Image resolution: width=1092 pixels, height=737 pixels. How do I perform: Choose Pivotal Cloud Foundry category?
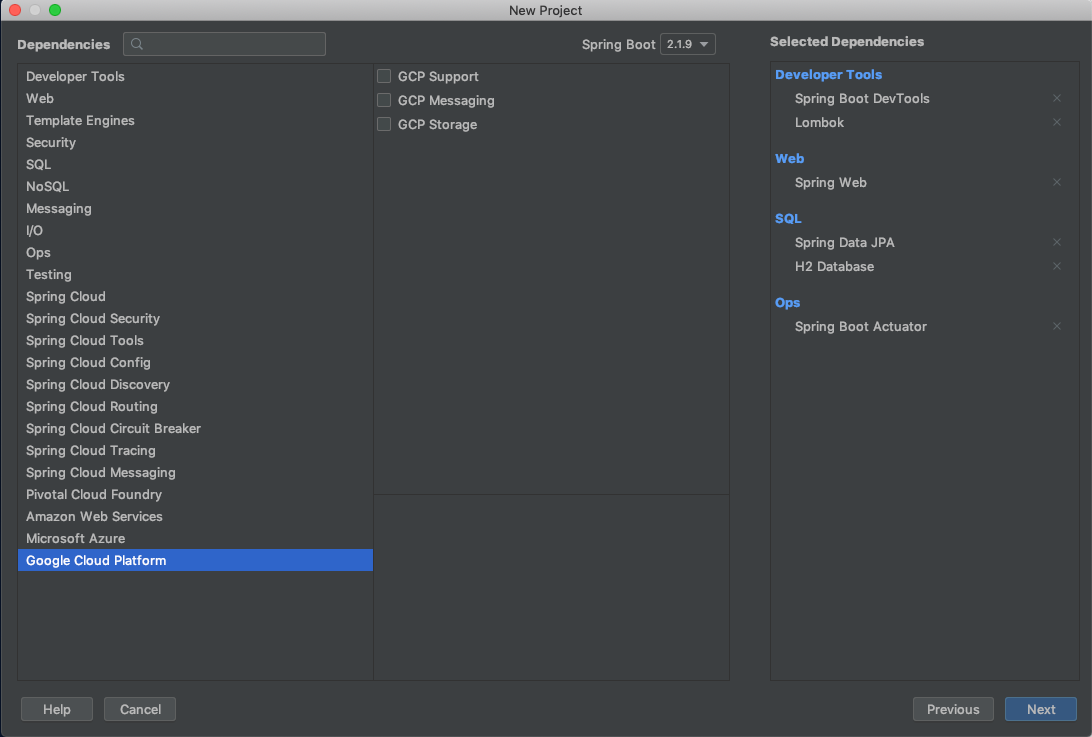(195, 494)
